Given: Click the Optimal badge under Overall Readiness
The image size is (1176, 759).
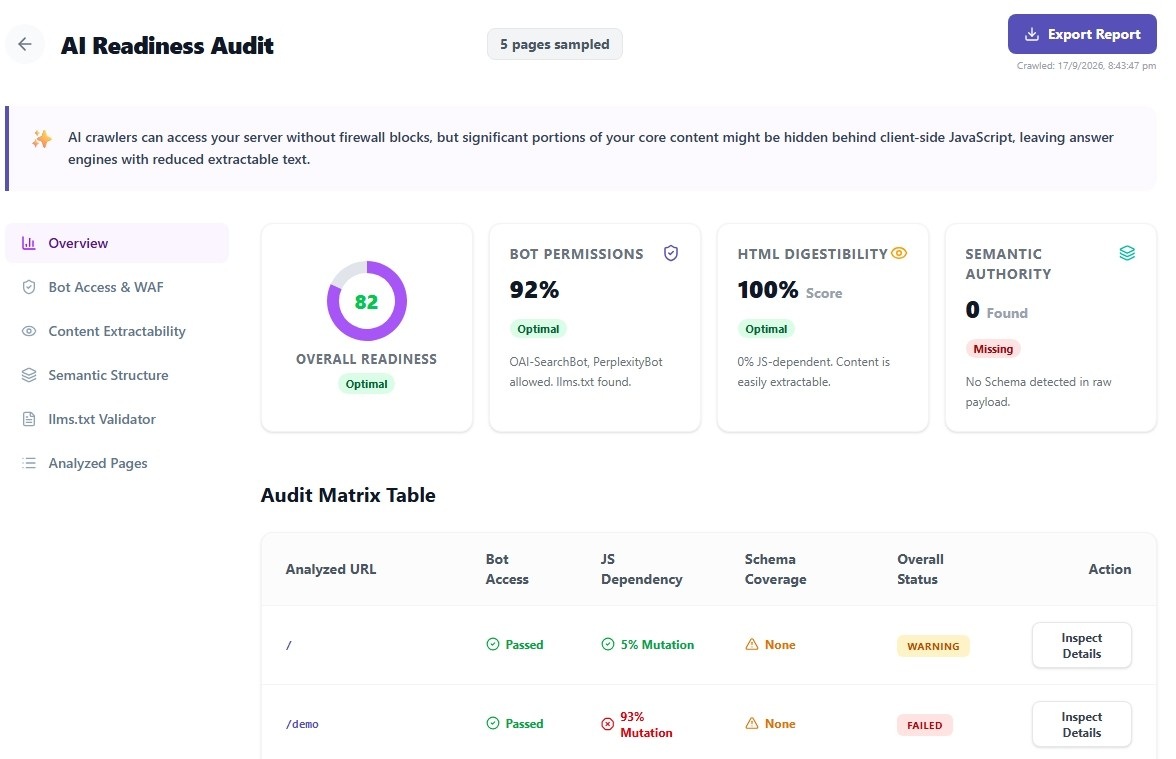Looking at the screenshot, I should click(367, 384).
